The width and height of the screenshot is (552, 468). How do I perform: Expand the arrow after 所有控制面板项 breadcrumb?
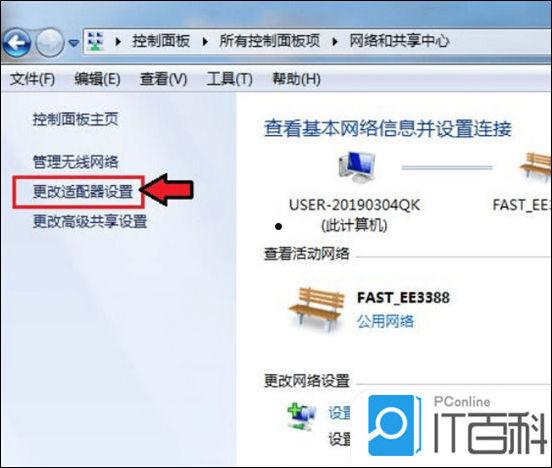(x=335, y=42)
